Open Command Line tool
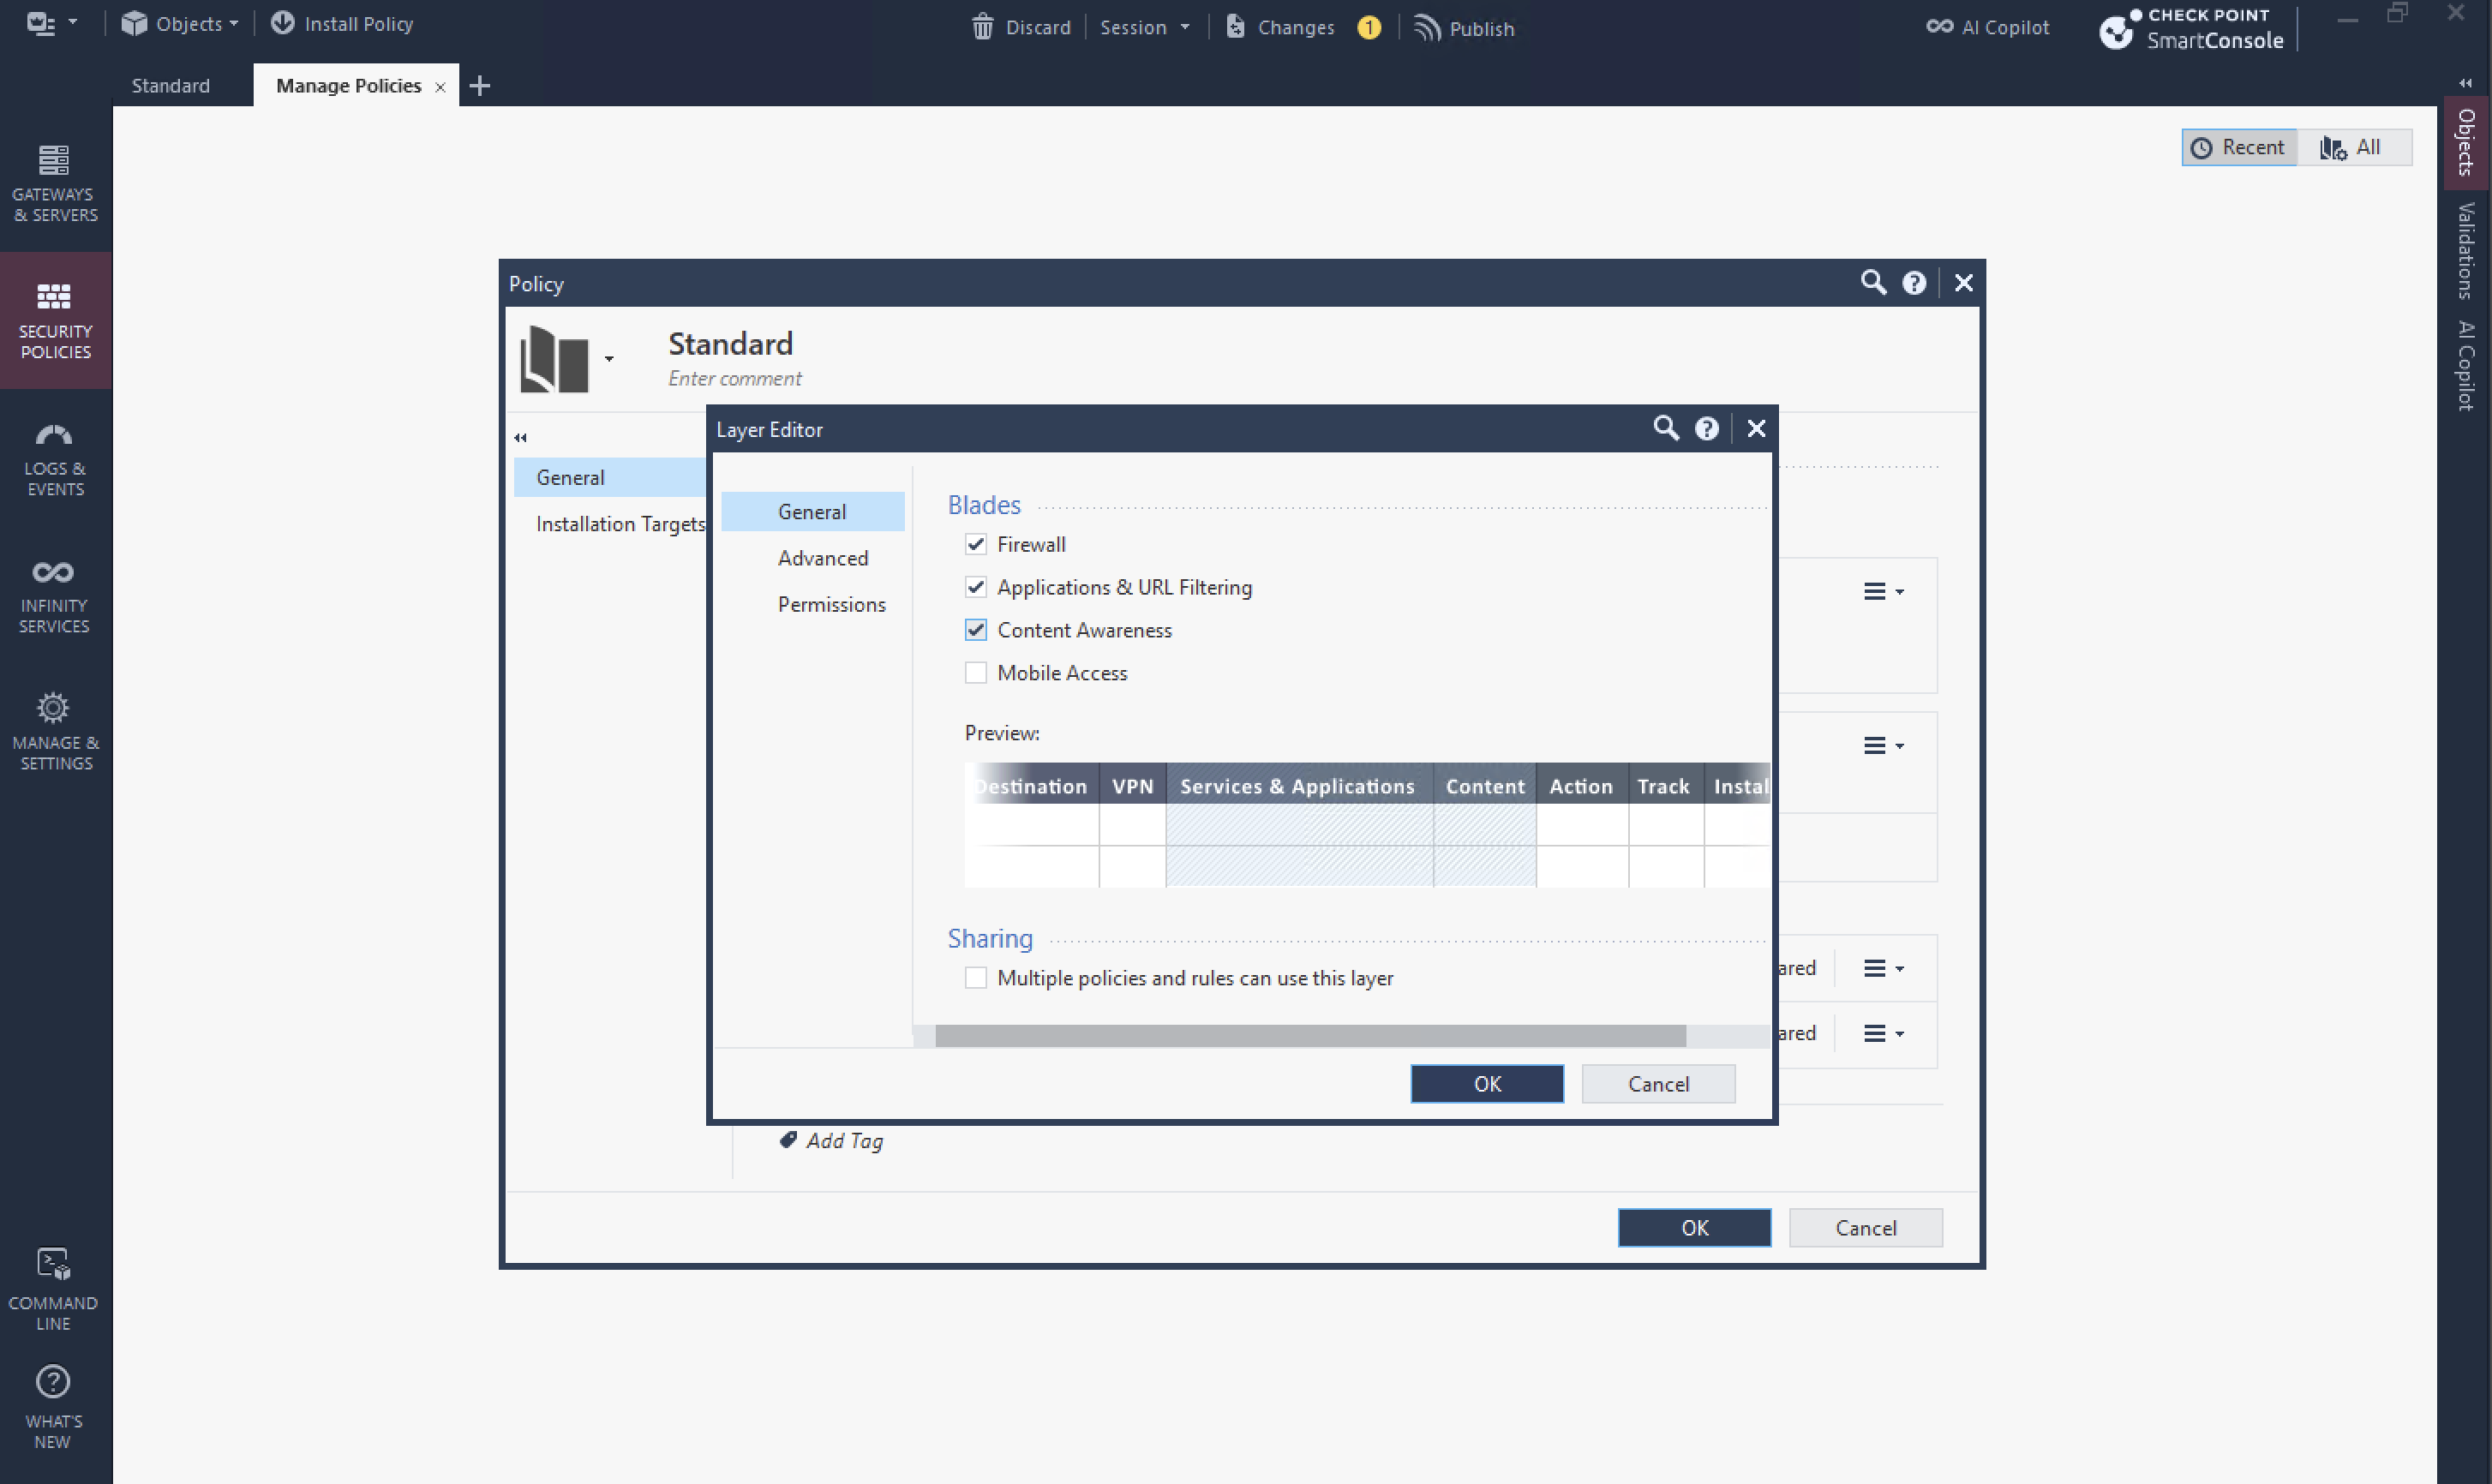The image size is (2492, 1484). click(53, 1287)
